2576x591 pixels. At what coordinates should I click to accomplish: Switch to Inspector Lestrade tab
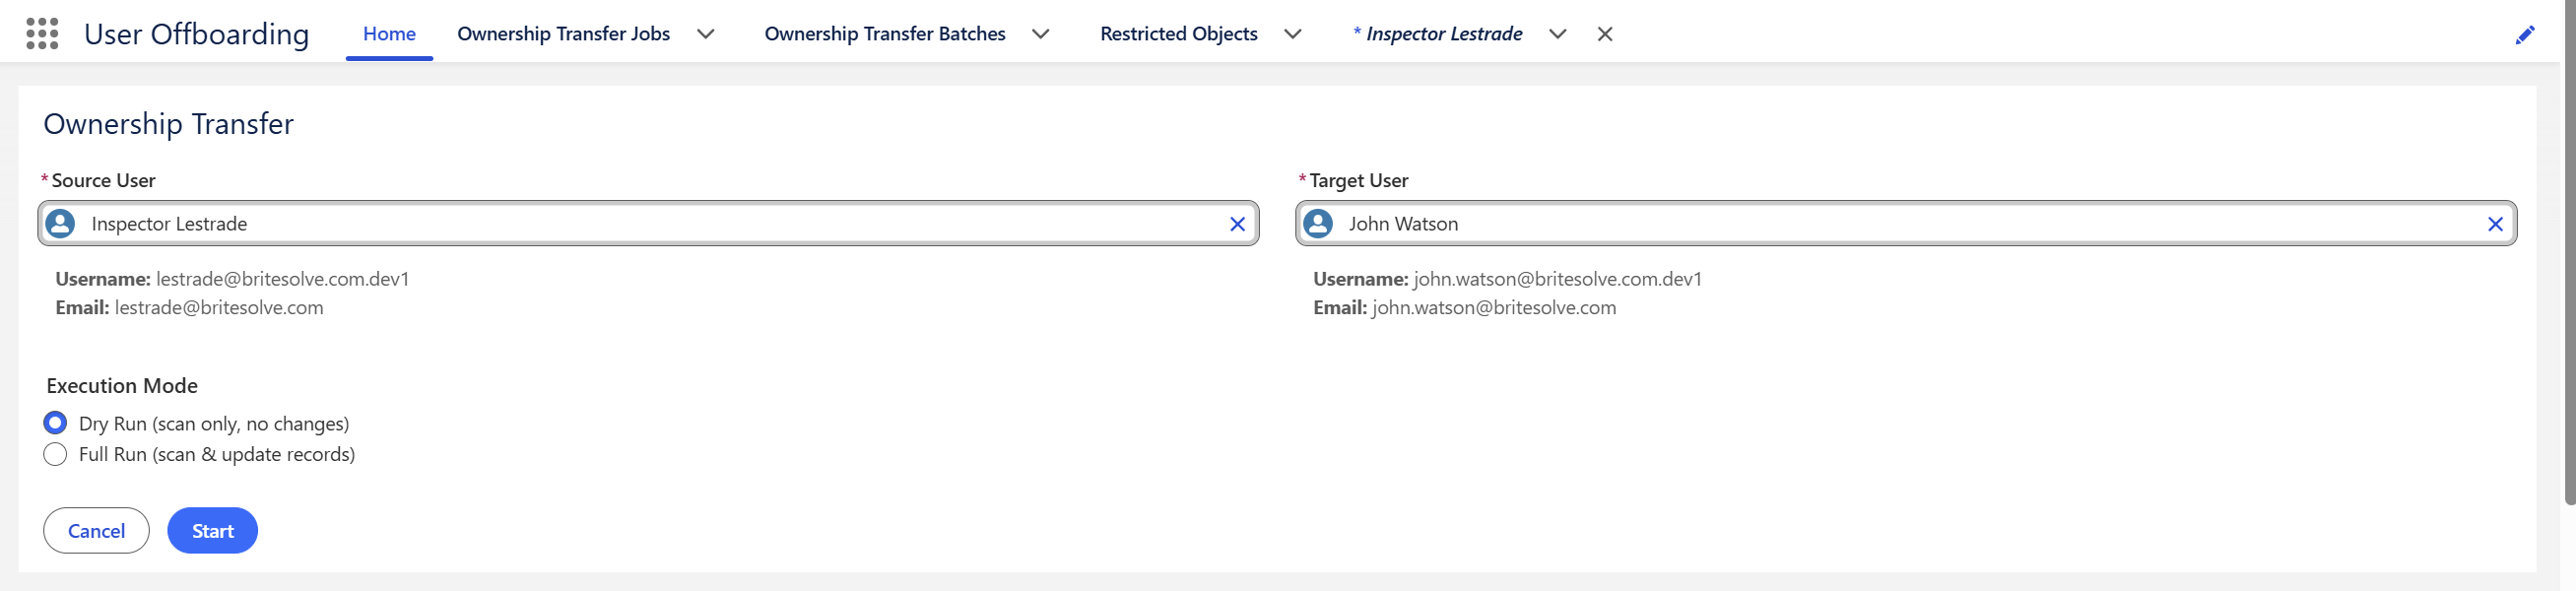click(x=1437, y=34)
